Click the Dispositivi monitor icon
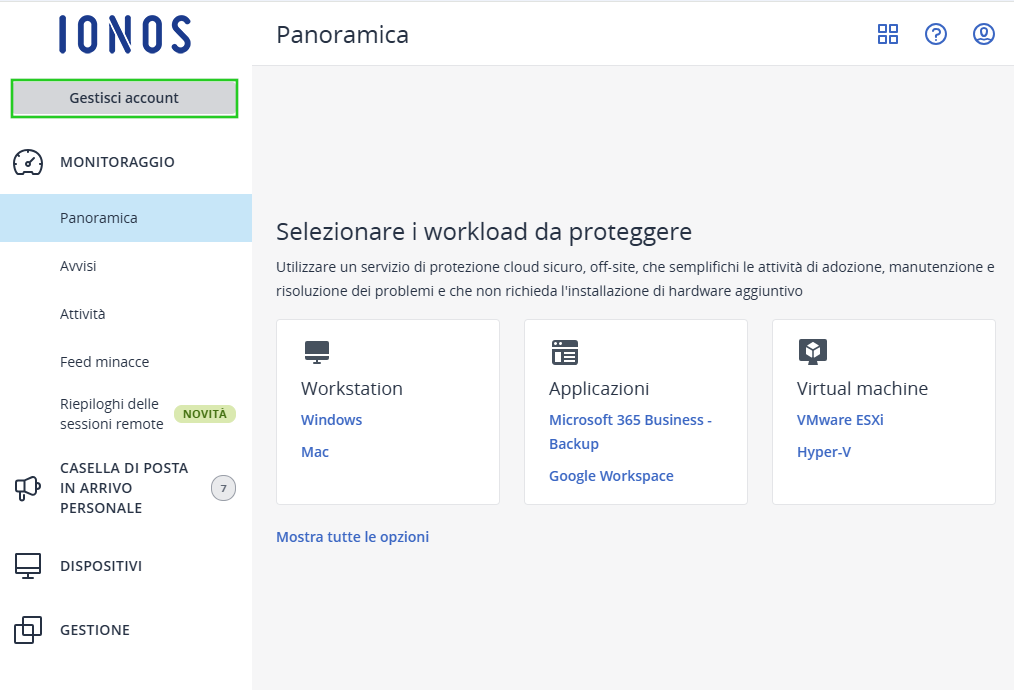 tap(28, 566)
